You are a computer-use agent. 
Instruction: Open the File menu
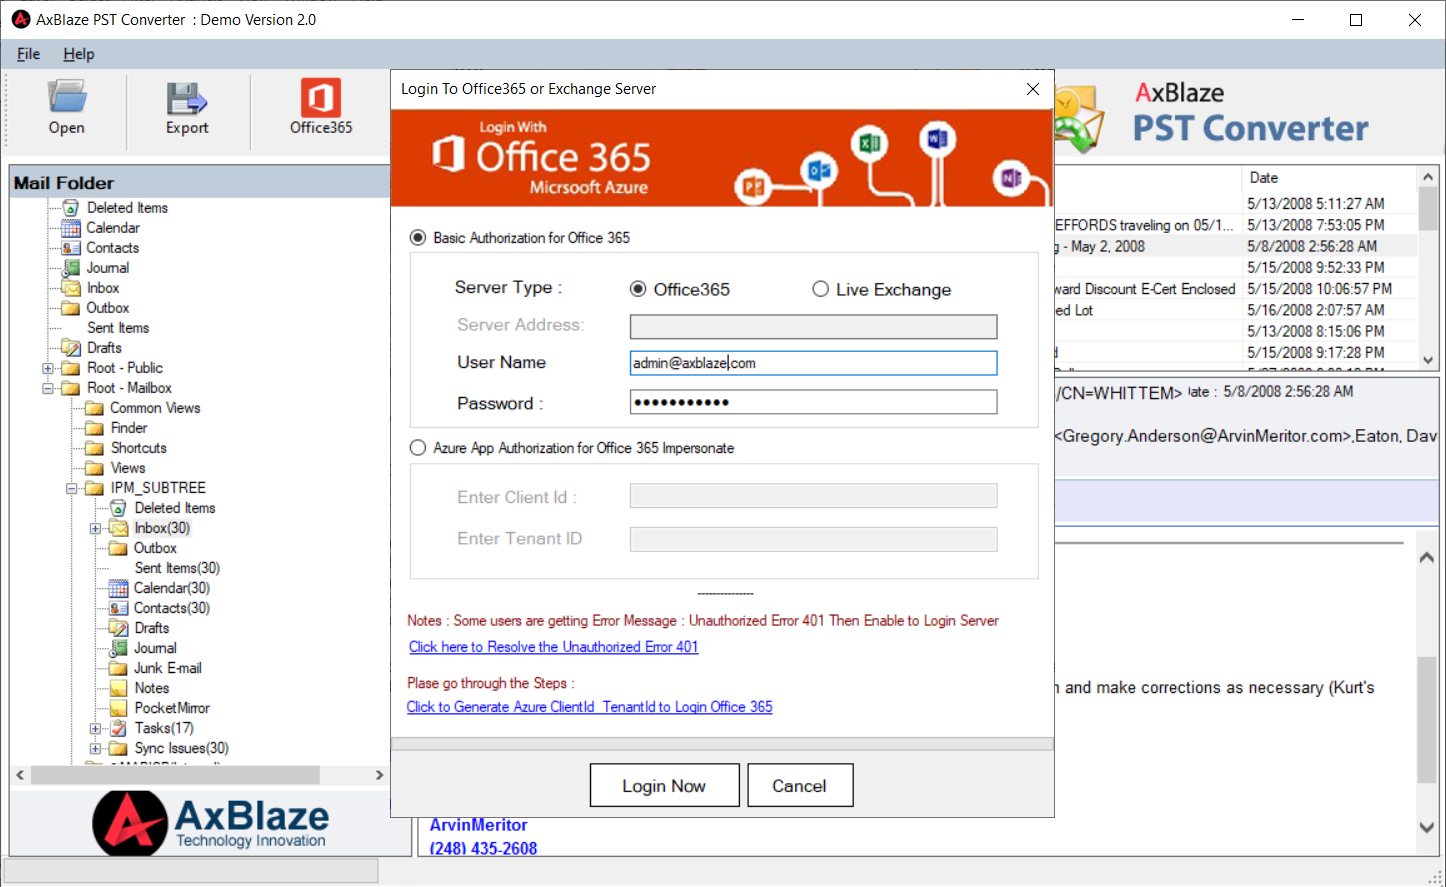click(x=29, y=54)
